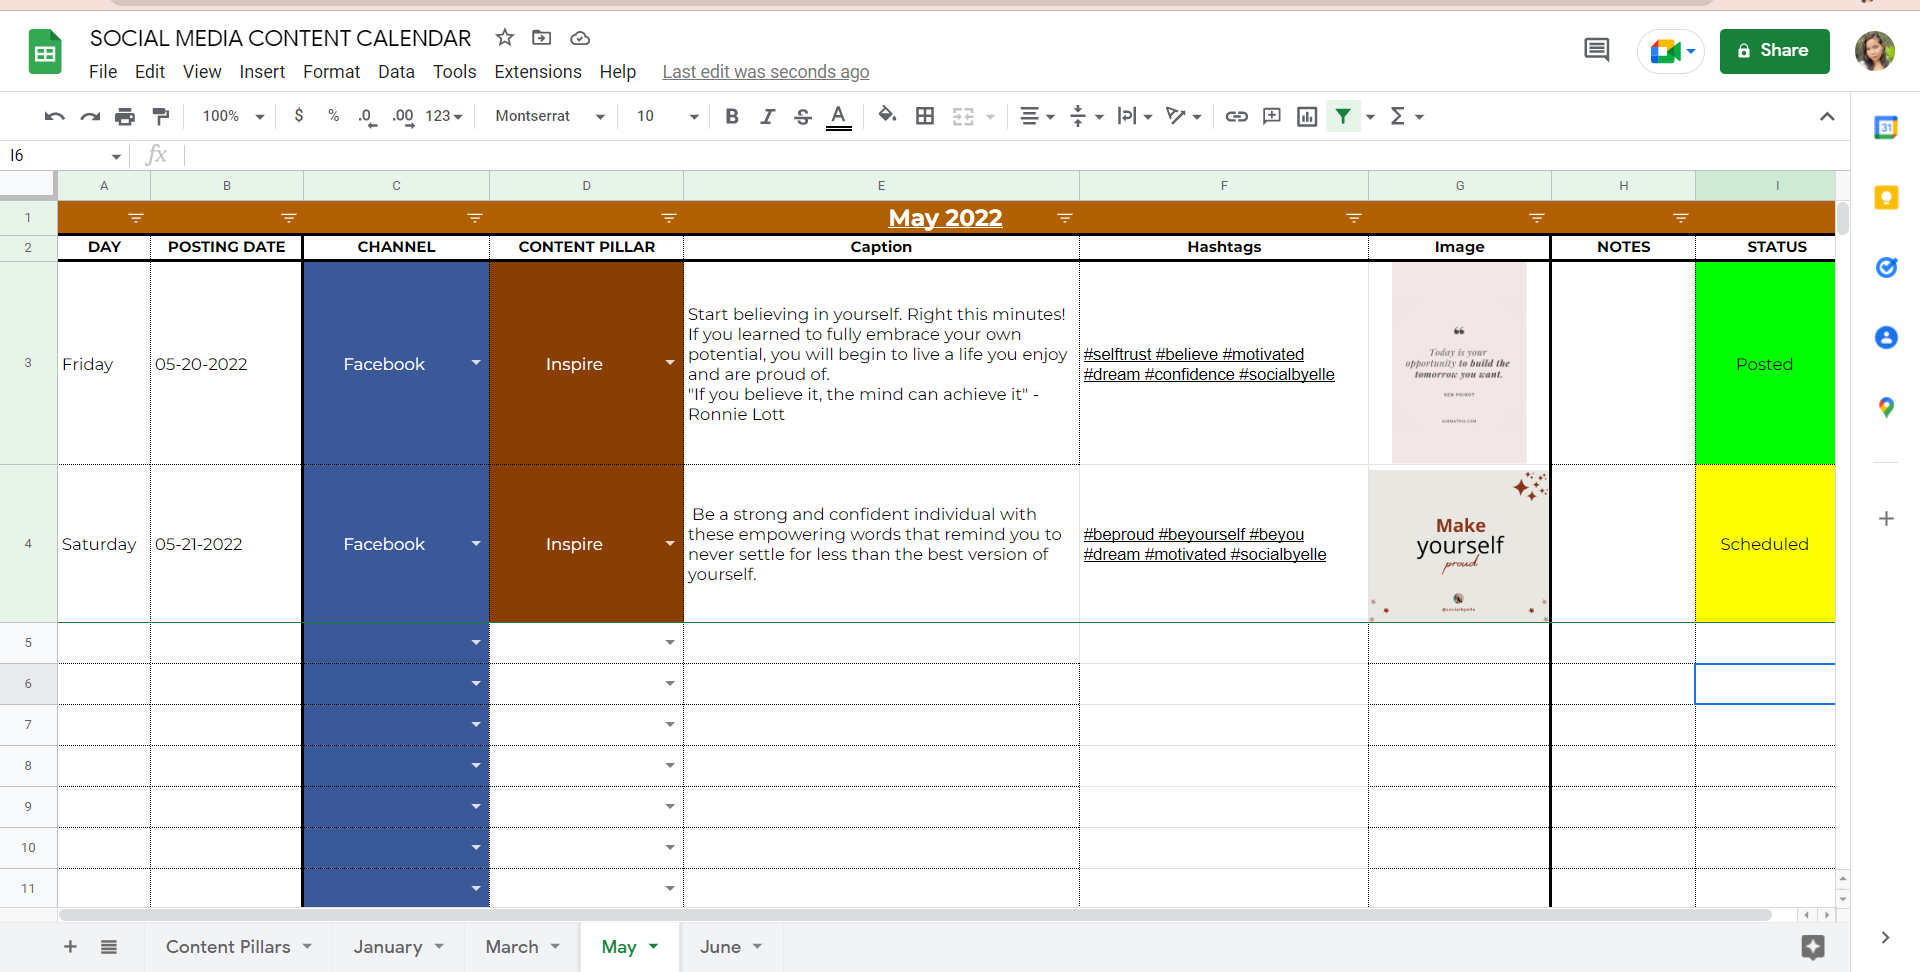This screenshot has width=1920, height=972.
Task: Click the insert link icon
Action: tap(1236, 117)
